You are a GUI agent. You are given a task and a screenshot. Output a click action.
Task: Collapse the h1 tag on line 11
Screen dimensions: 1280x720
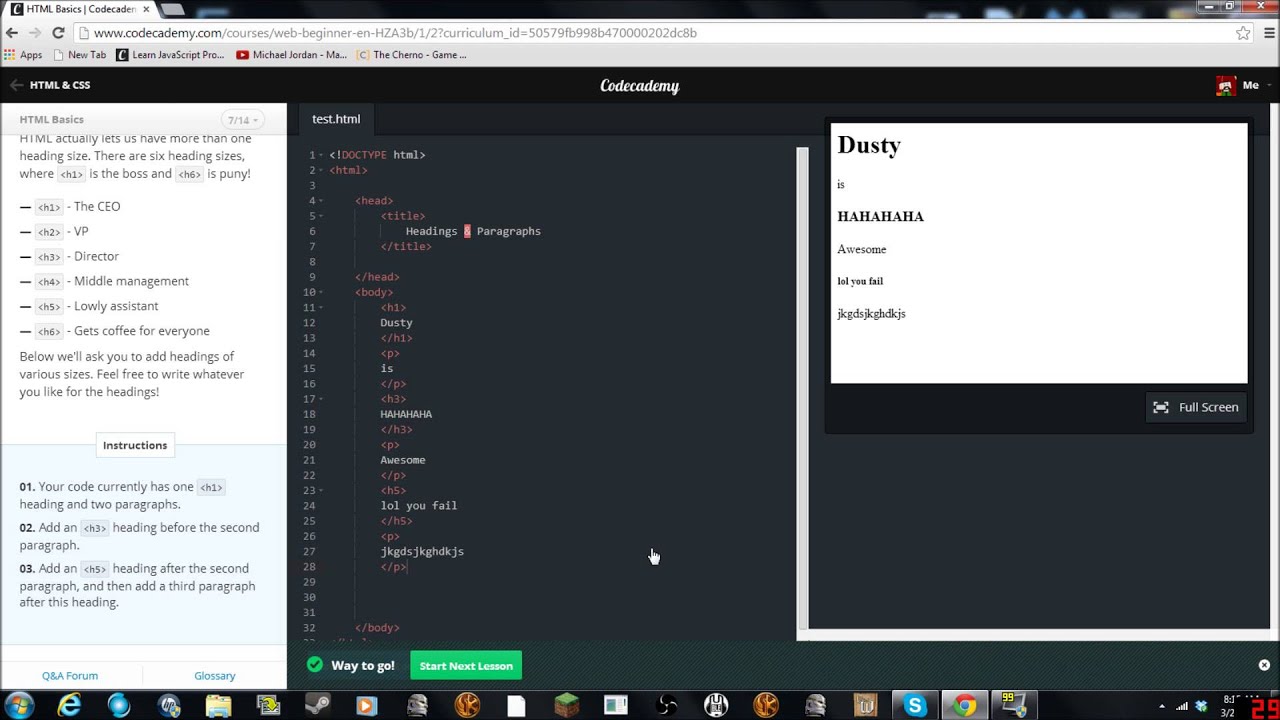pyautogui.click(x=320, y=307)
